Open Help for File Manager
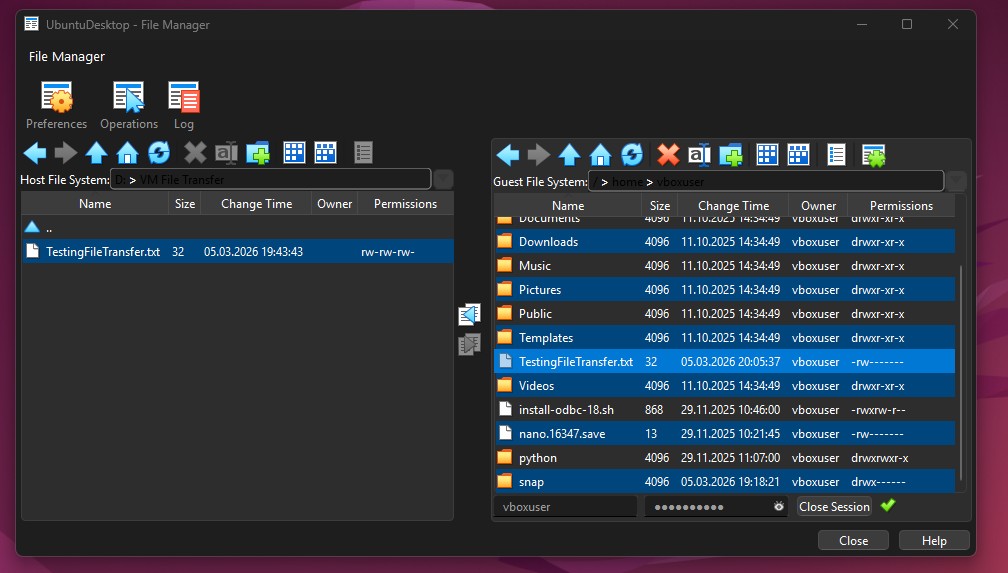1008x573 pixels. pyautogui.click(x=934, y=541)
